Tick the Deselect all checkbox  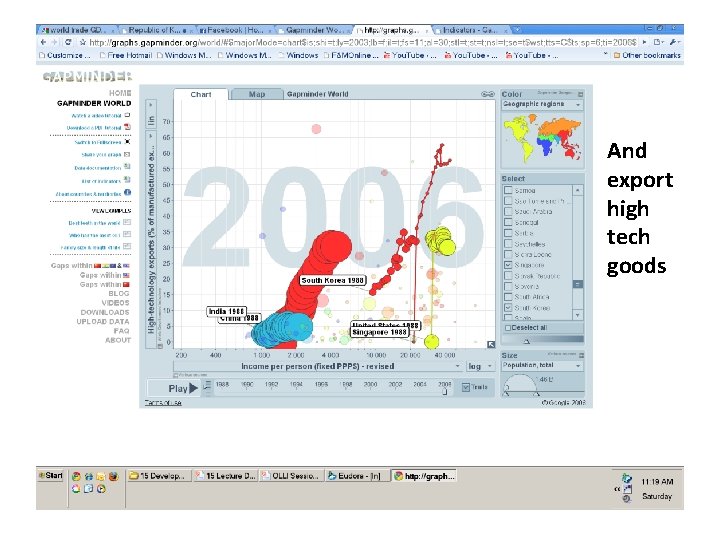[x=508, y=328]
